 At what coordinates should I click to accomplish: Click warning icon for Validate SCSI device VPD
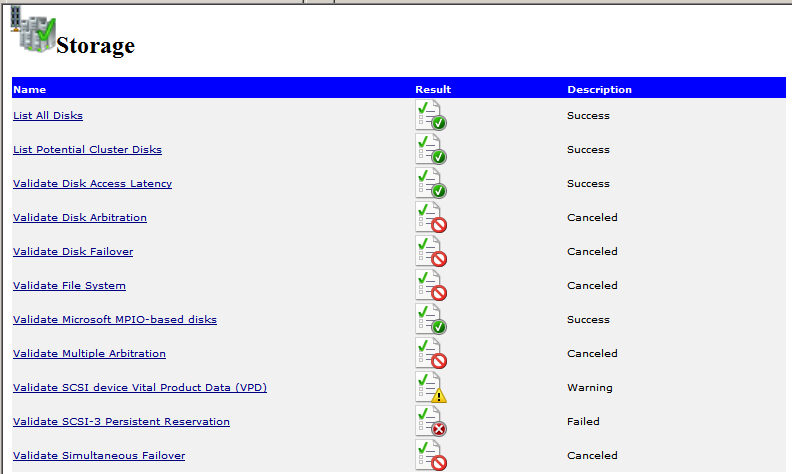coord(431,387)
